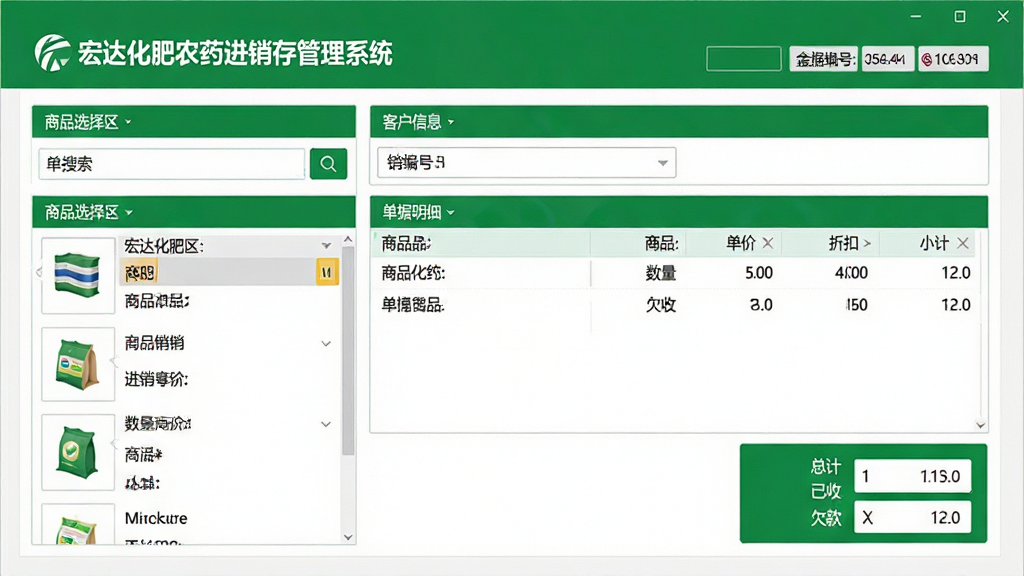This screenshot has height=576, width=1024.
Task: Click the 056.44 number button
Action: coord(888,59)
